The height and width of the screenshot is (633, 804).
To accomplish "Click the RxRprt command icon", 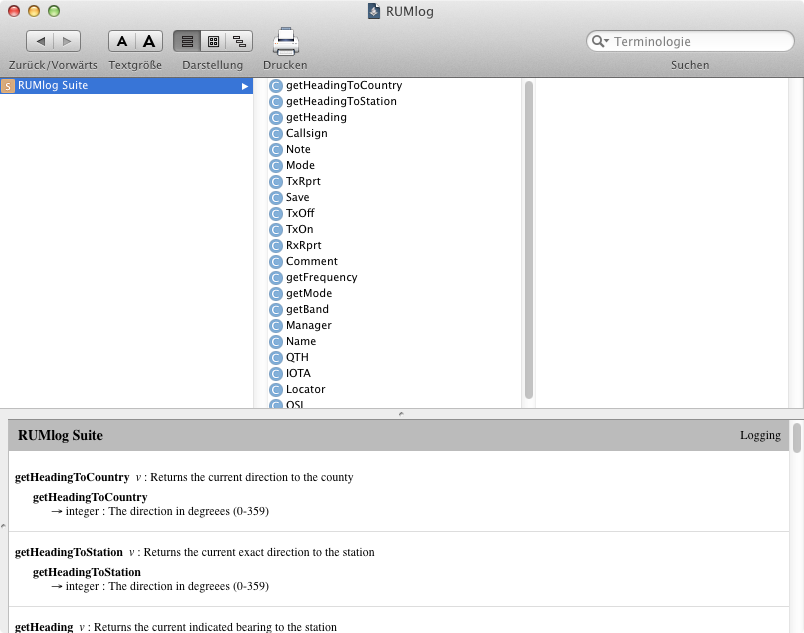I will click(x=276, y=246).
